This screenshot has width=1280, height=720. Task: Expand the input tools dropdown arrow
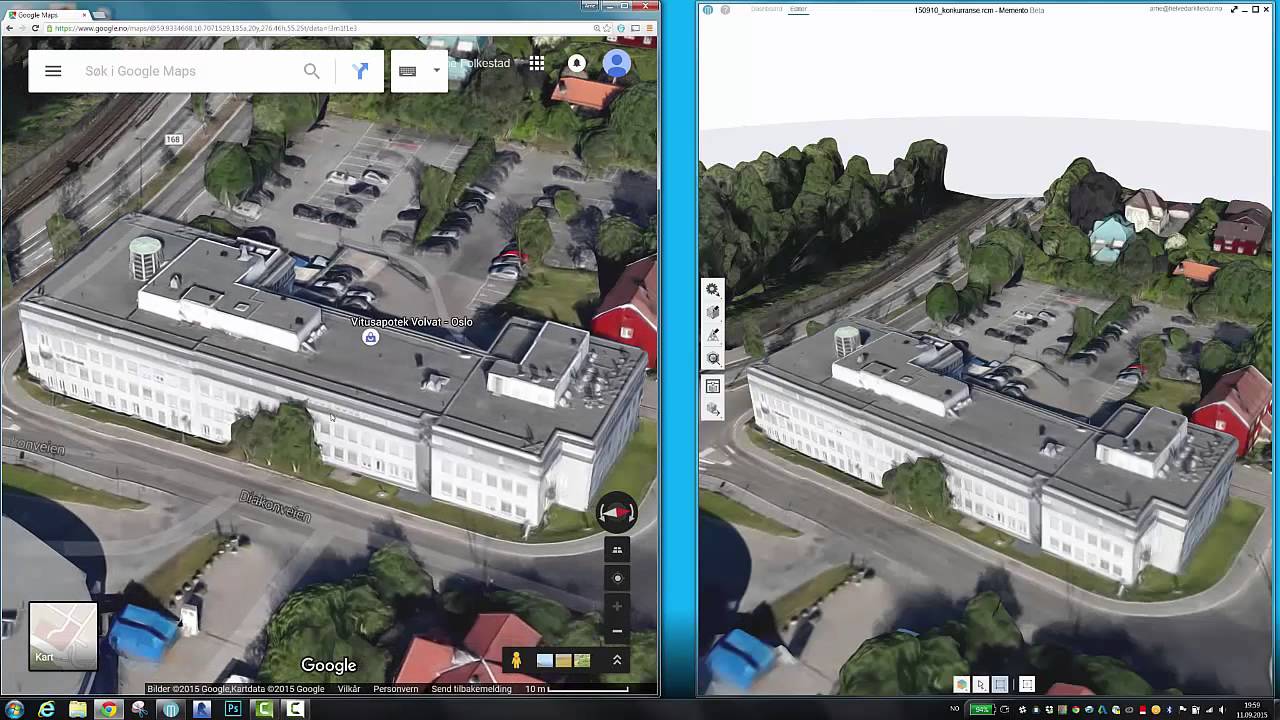[436, 71]
